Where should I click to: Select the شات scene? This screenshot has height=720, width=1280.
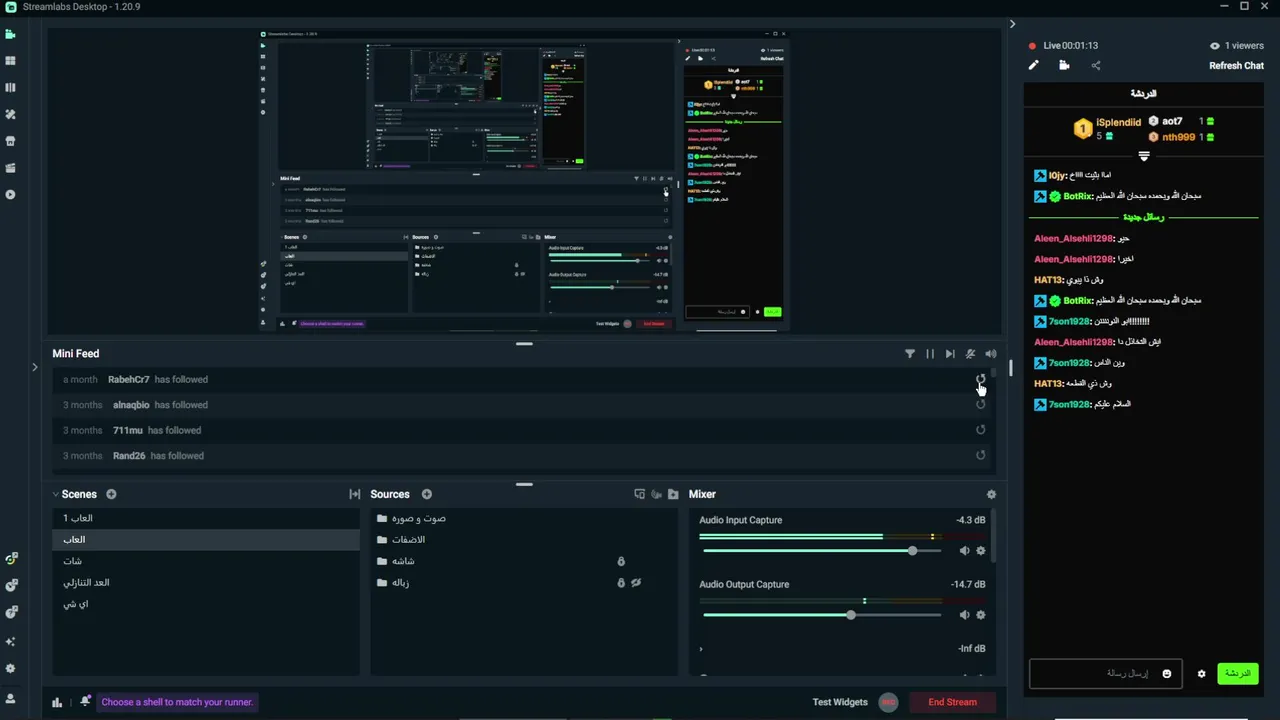pos(206,561)
